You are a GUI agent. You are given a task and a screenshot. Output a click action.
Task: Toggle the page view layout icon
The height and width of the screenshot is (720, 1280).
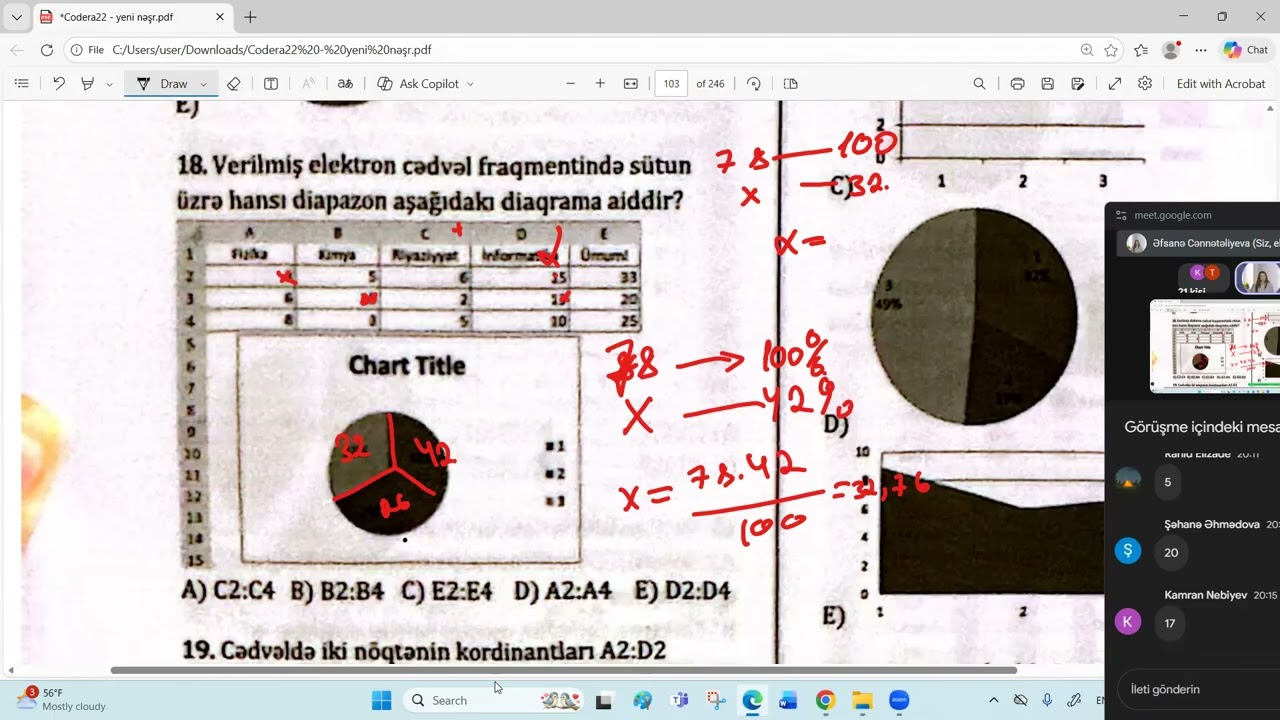coord(791,84)
